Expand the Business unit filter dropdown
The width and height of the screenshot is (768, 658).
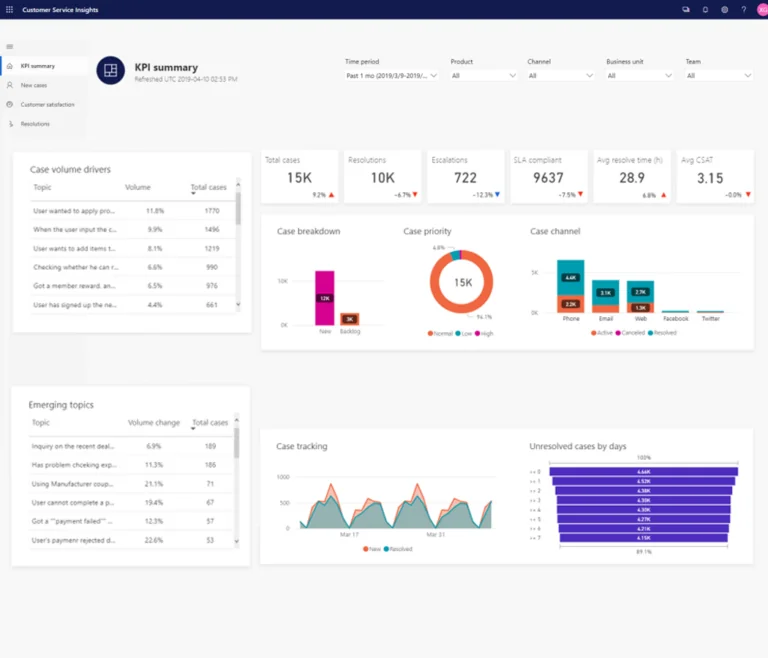640,75
